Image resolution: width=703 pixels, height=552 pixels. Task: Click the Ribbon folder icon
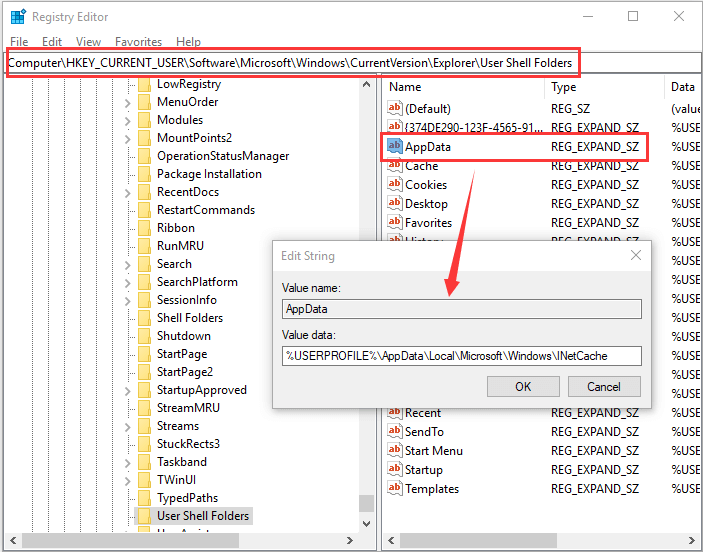pyautogui.click(x=144, y=228)
